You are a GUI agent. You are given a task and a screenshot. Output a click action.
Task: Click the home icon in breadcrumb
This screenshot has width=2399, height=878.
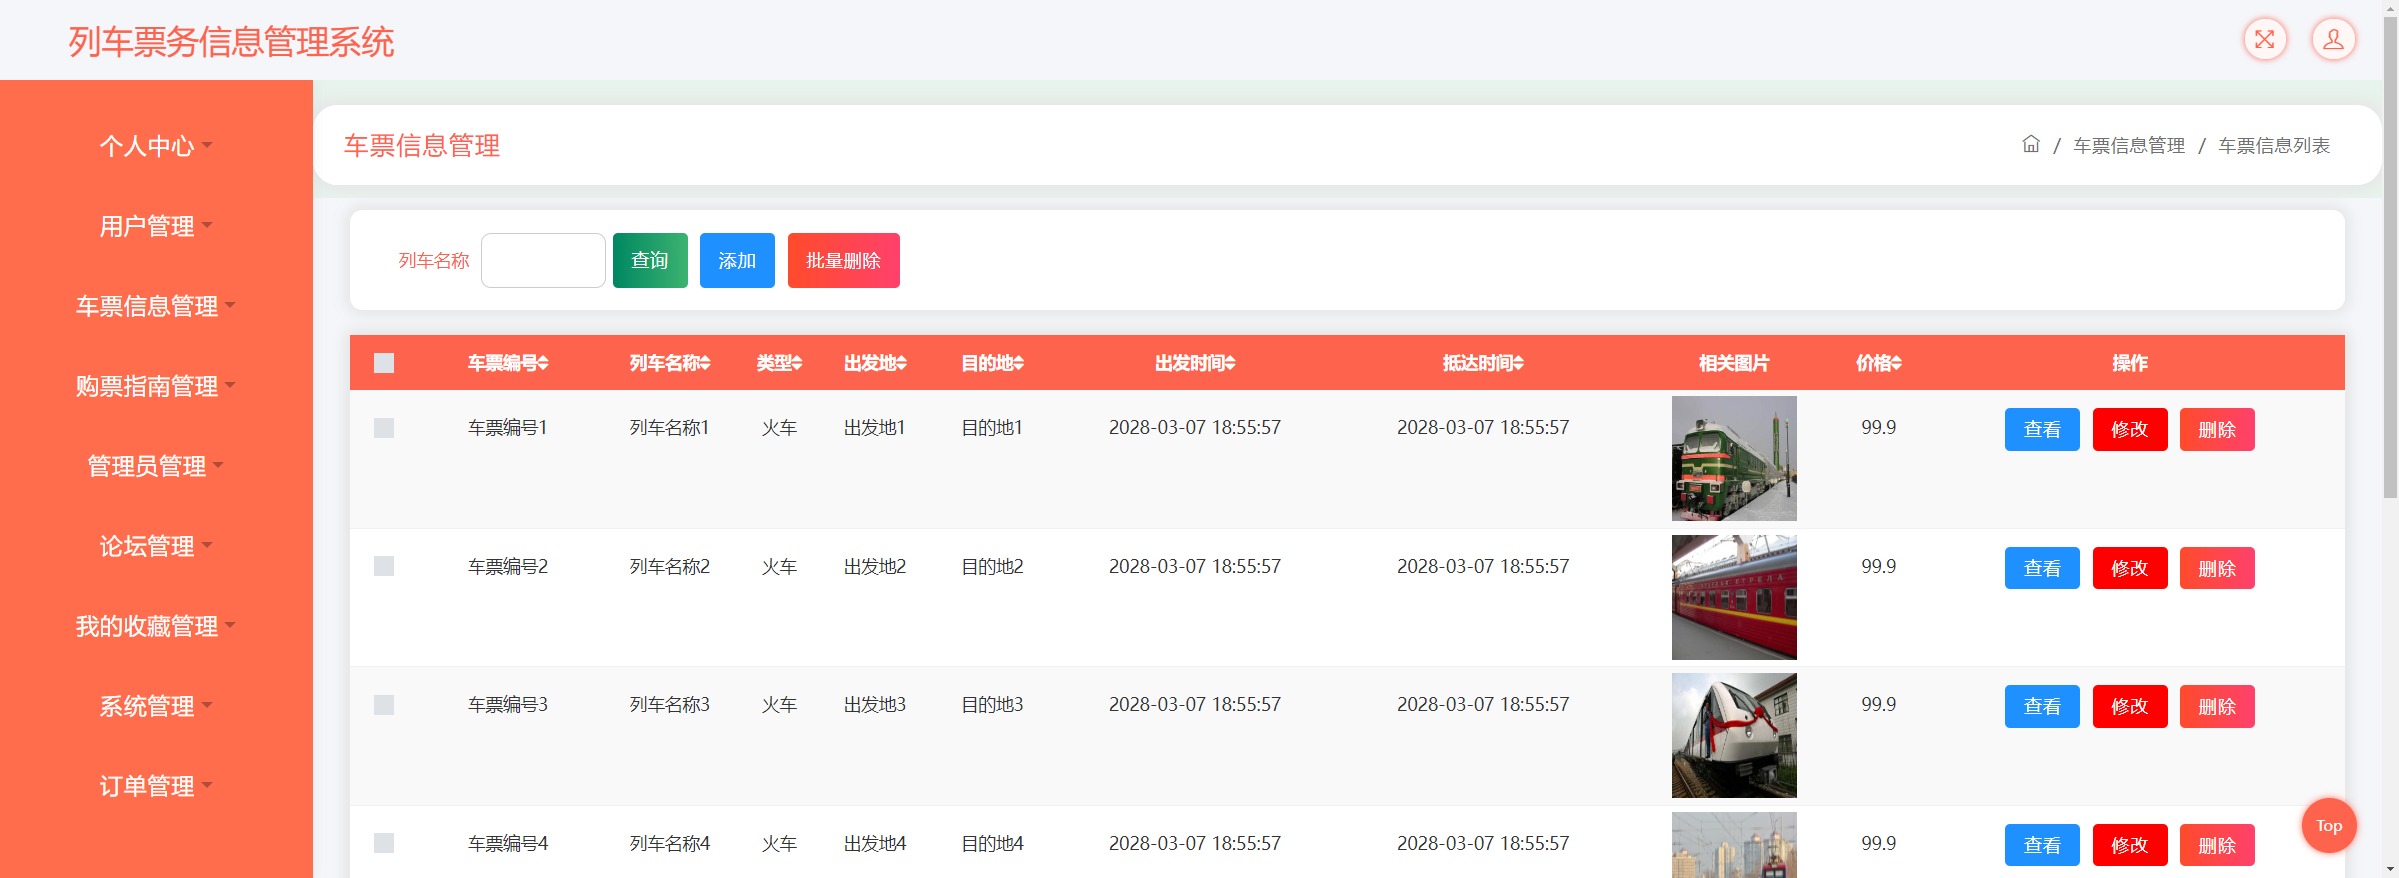pyautogui.click(x=2031, y=144)
